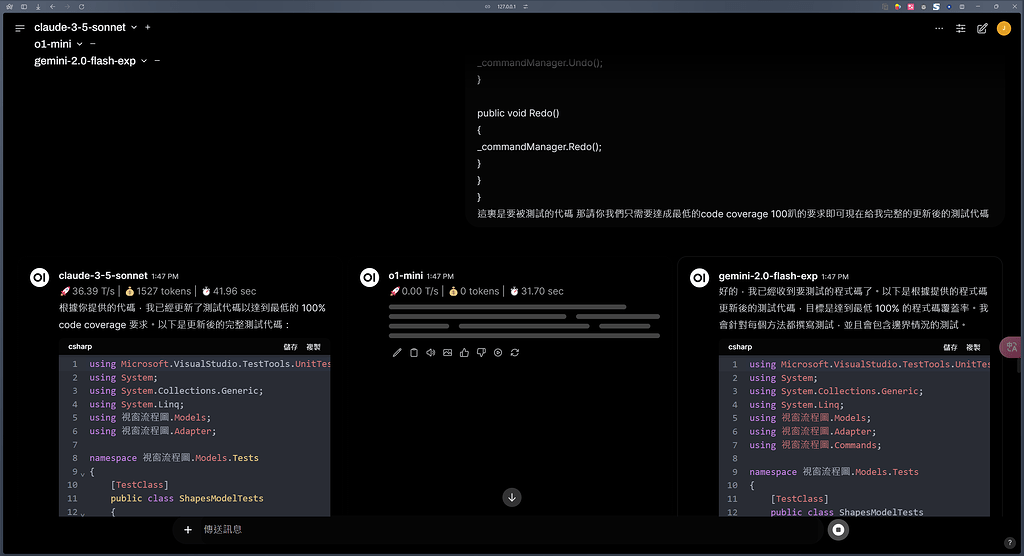Jump to bottom with down arrow
The height and width of the screenshot is (556, 1024).
[512, 498]
